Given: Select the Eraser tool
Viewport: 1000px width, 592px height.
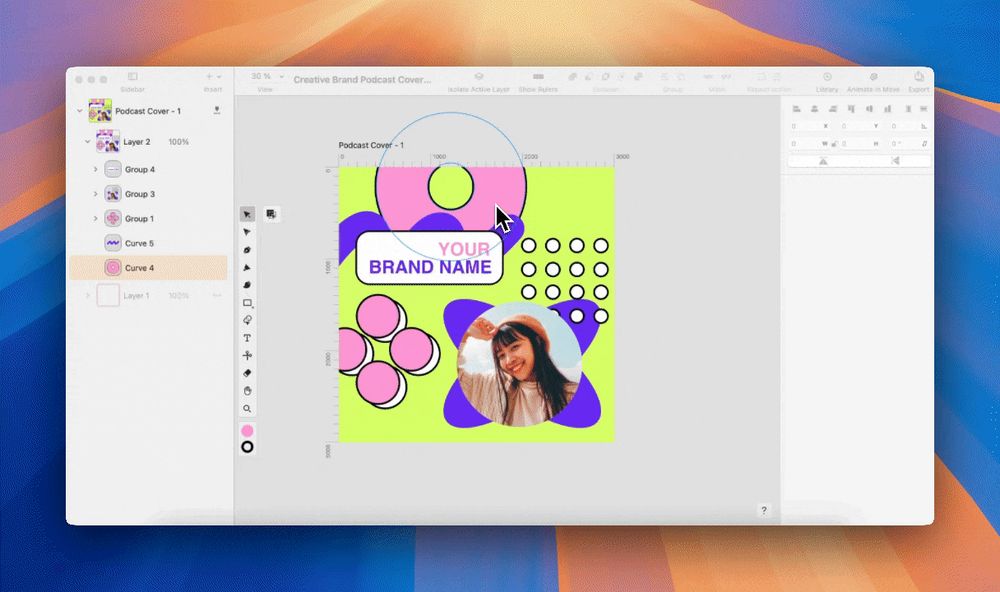Looking at the screenshot, I should coord(247,373).
